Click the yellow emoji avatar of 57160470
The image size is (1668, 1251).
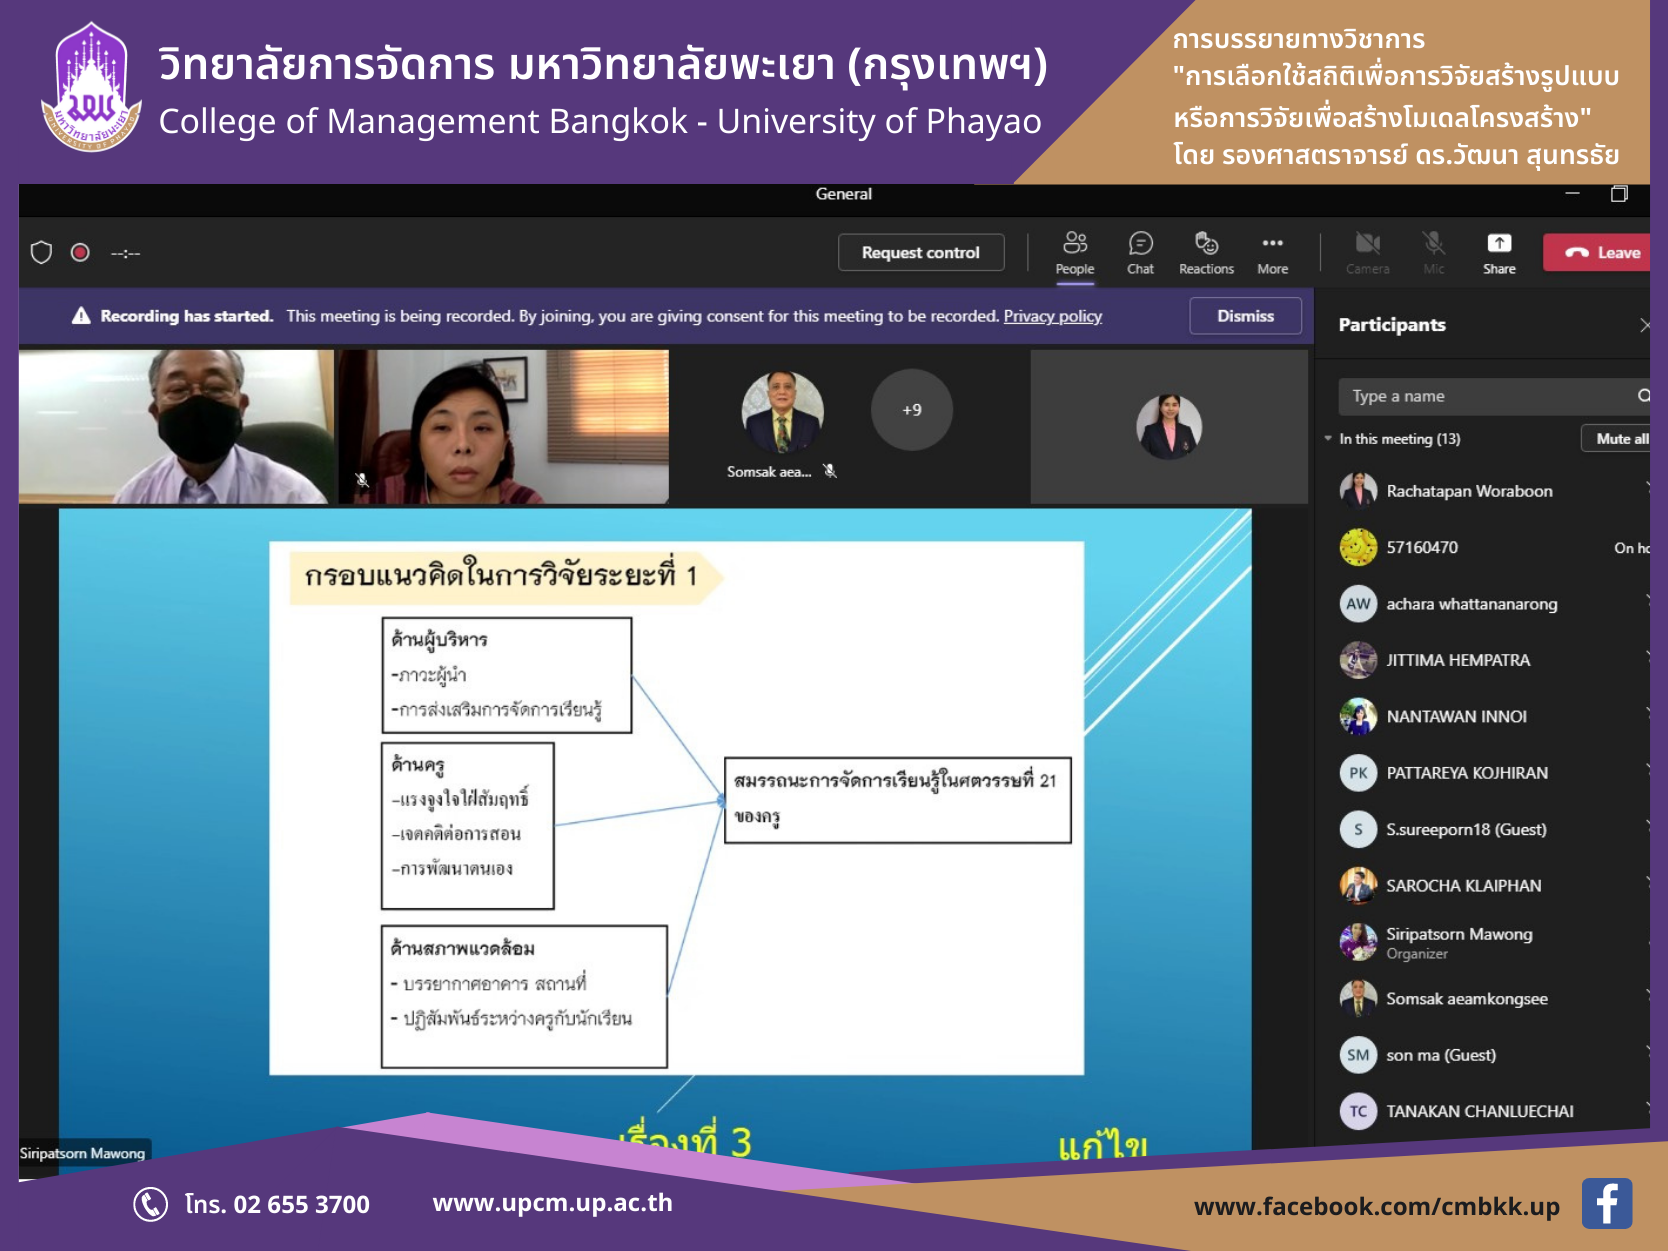1358,547
